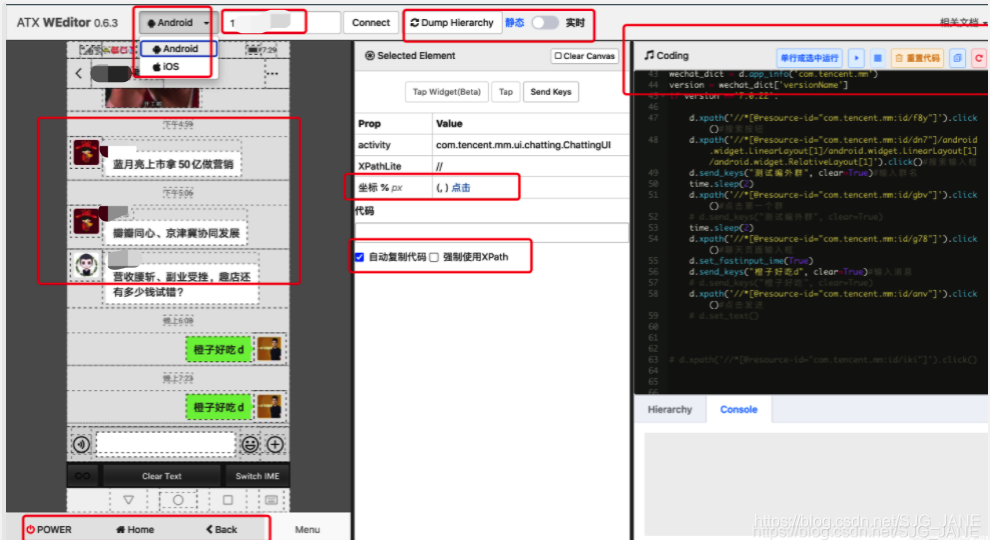Click the chat message text input box
Screen dimensions: 990x540
click(165, 443)
